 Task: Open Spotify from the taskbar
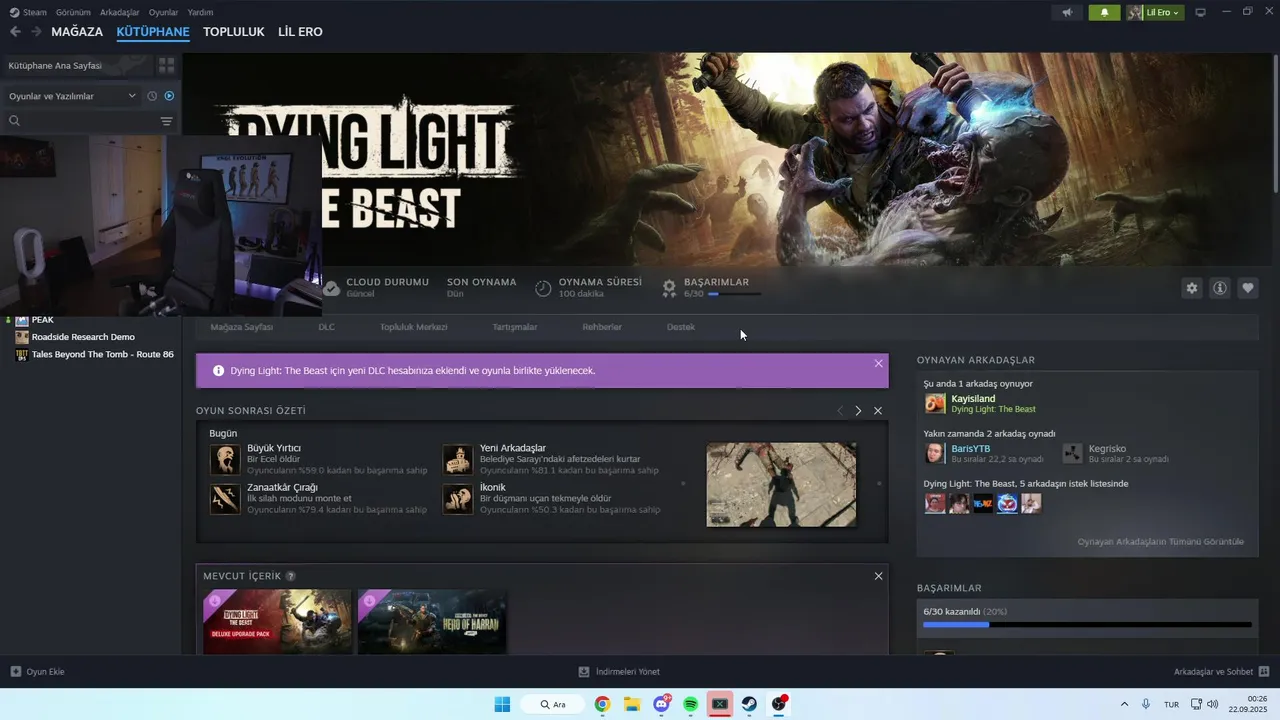click(x=690, y=704)
